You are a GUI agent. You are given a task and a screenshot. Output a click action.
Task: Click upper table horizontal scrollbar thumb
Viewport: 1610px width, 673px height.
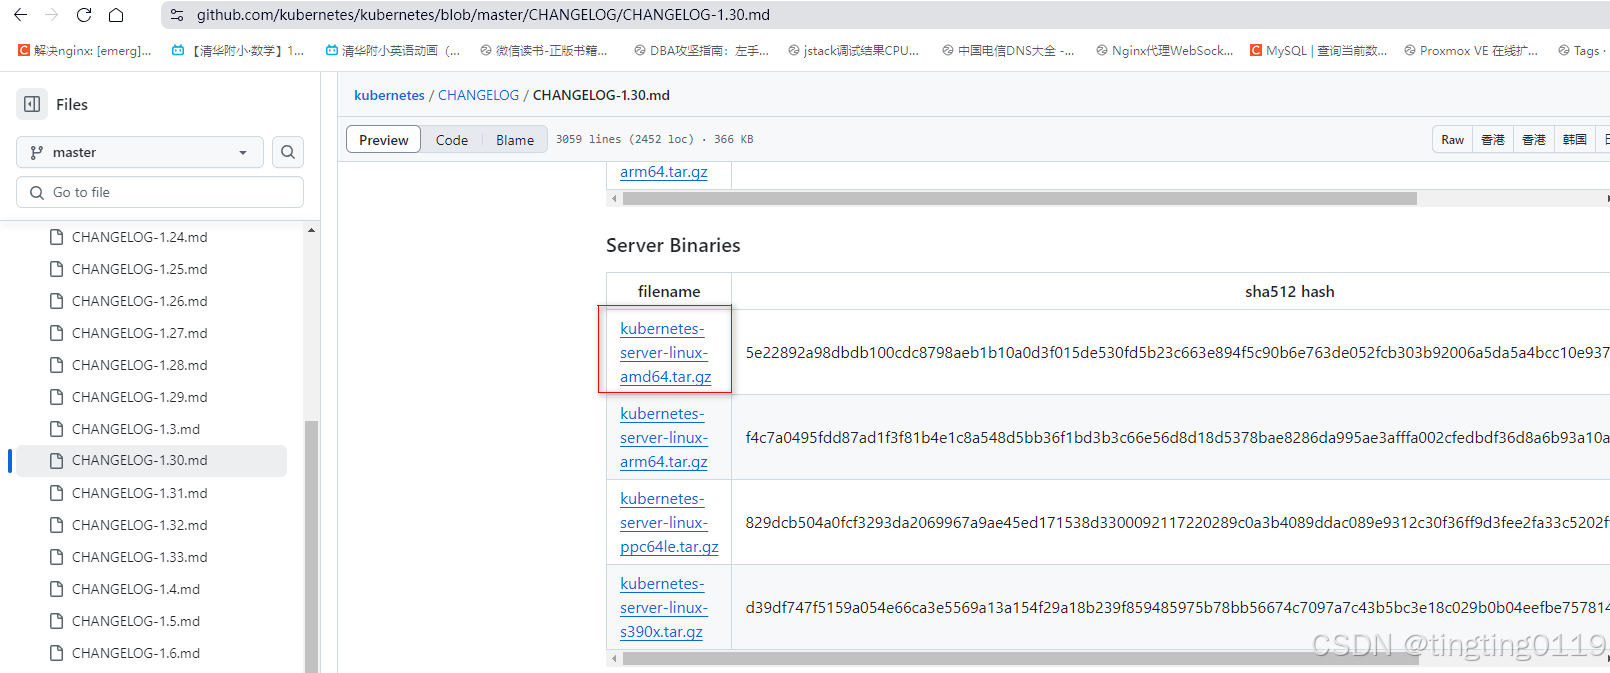1020,198
